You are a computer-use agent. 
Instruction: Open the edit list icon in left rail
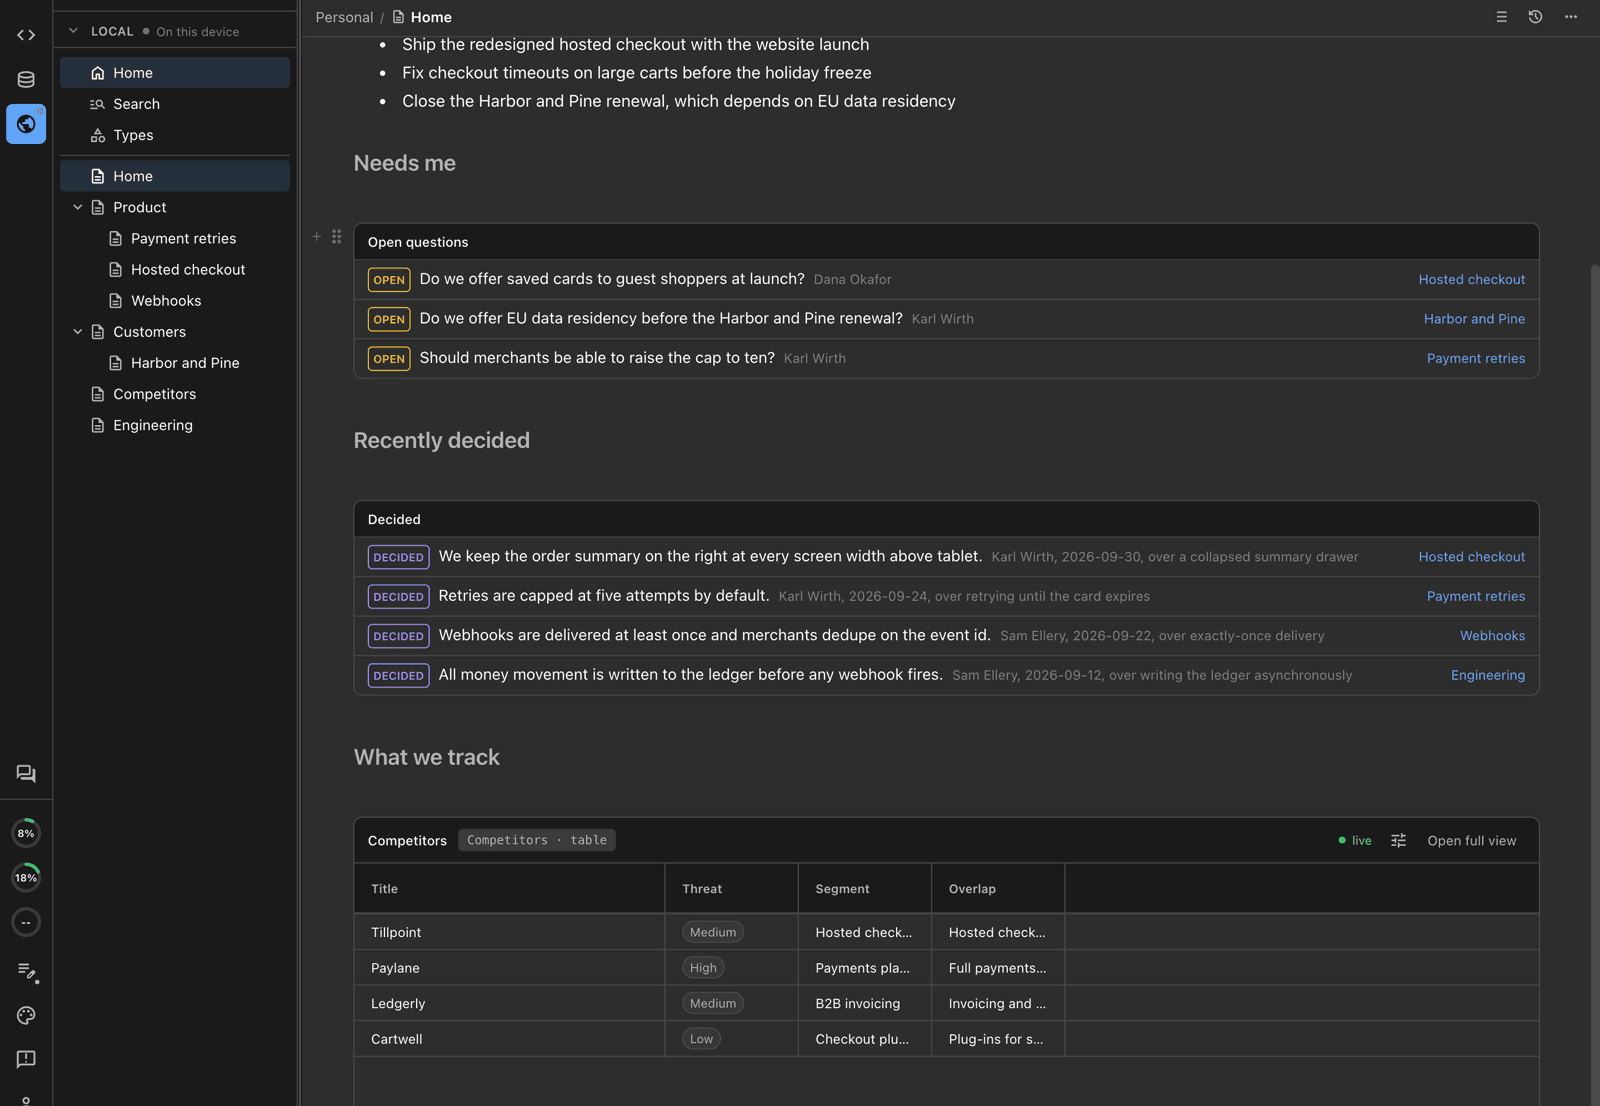(x=26, y=971)
